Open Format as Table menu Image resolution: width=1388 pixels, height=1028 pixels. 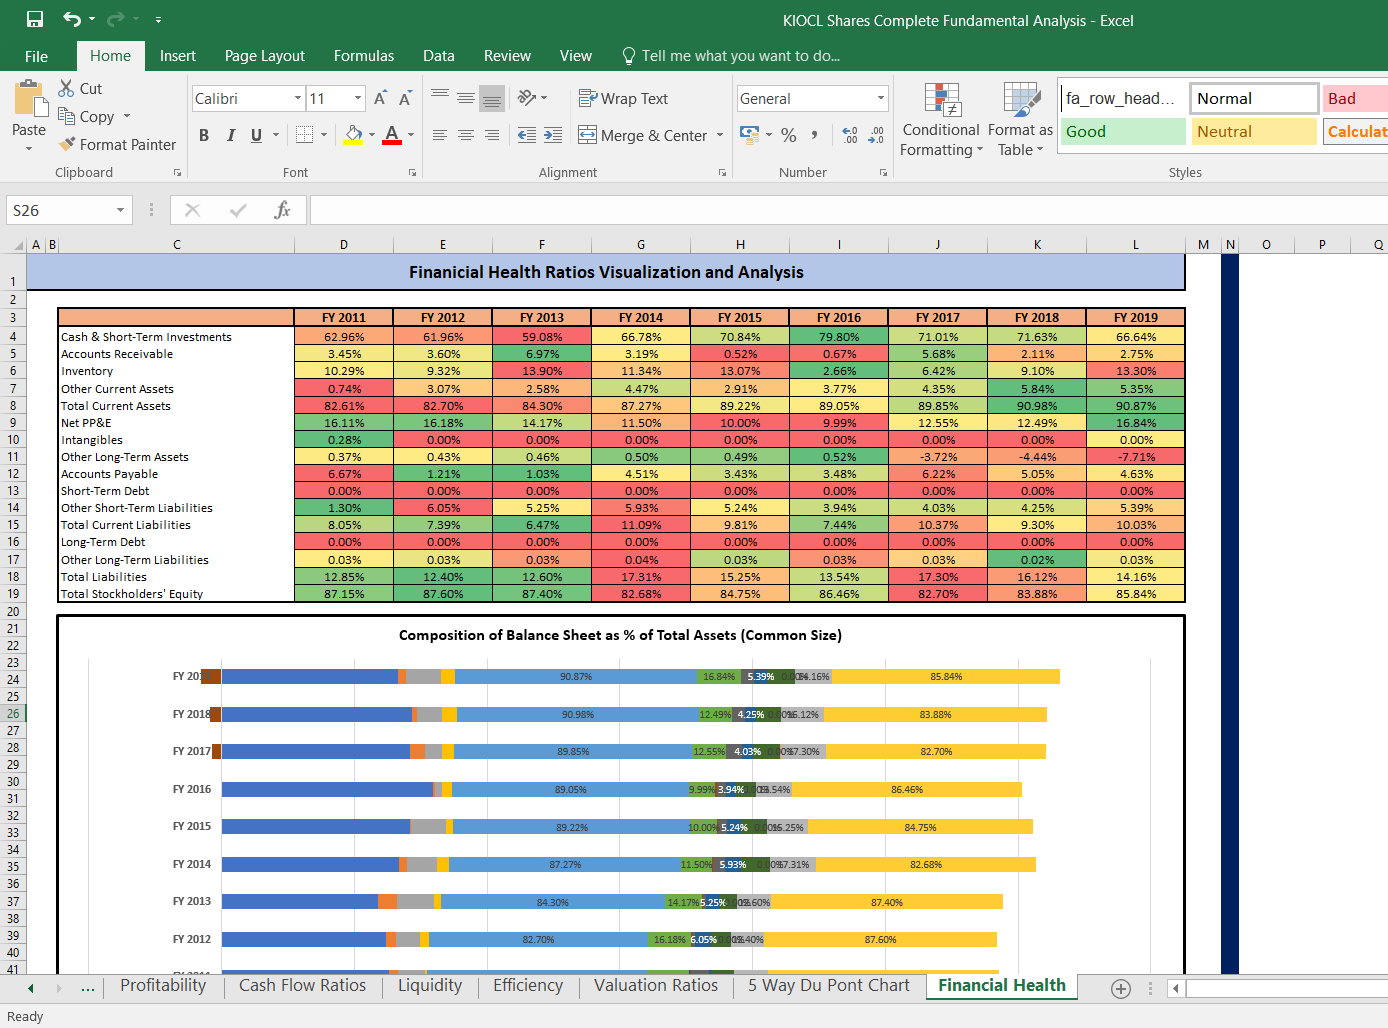coord(1020,120)
